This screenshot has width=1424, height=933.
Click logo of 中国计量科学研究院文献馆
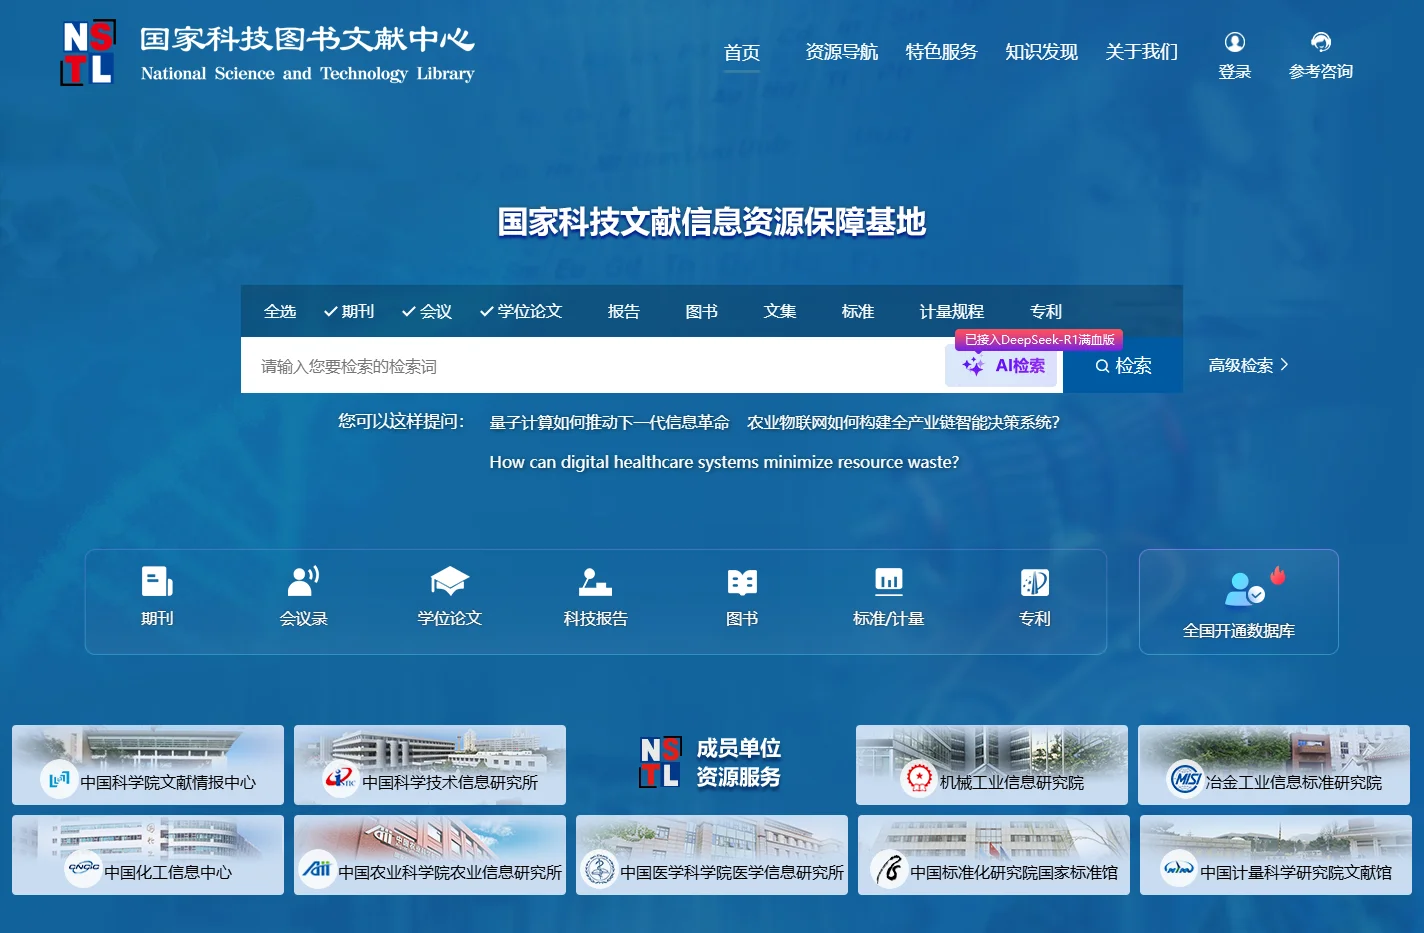click(1179, 869)
